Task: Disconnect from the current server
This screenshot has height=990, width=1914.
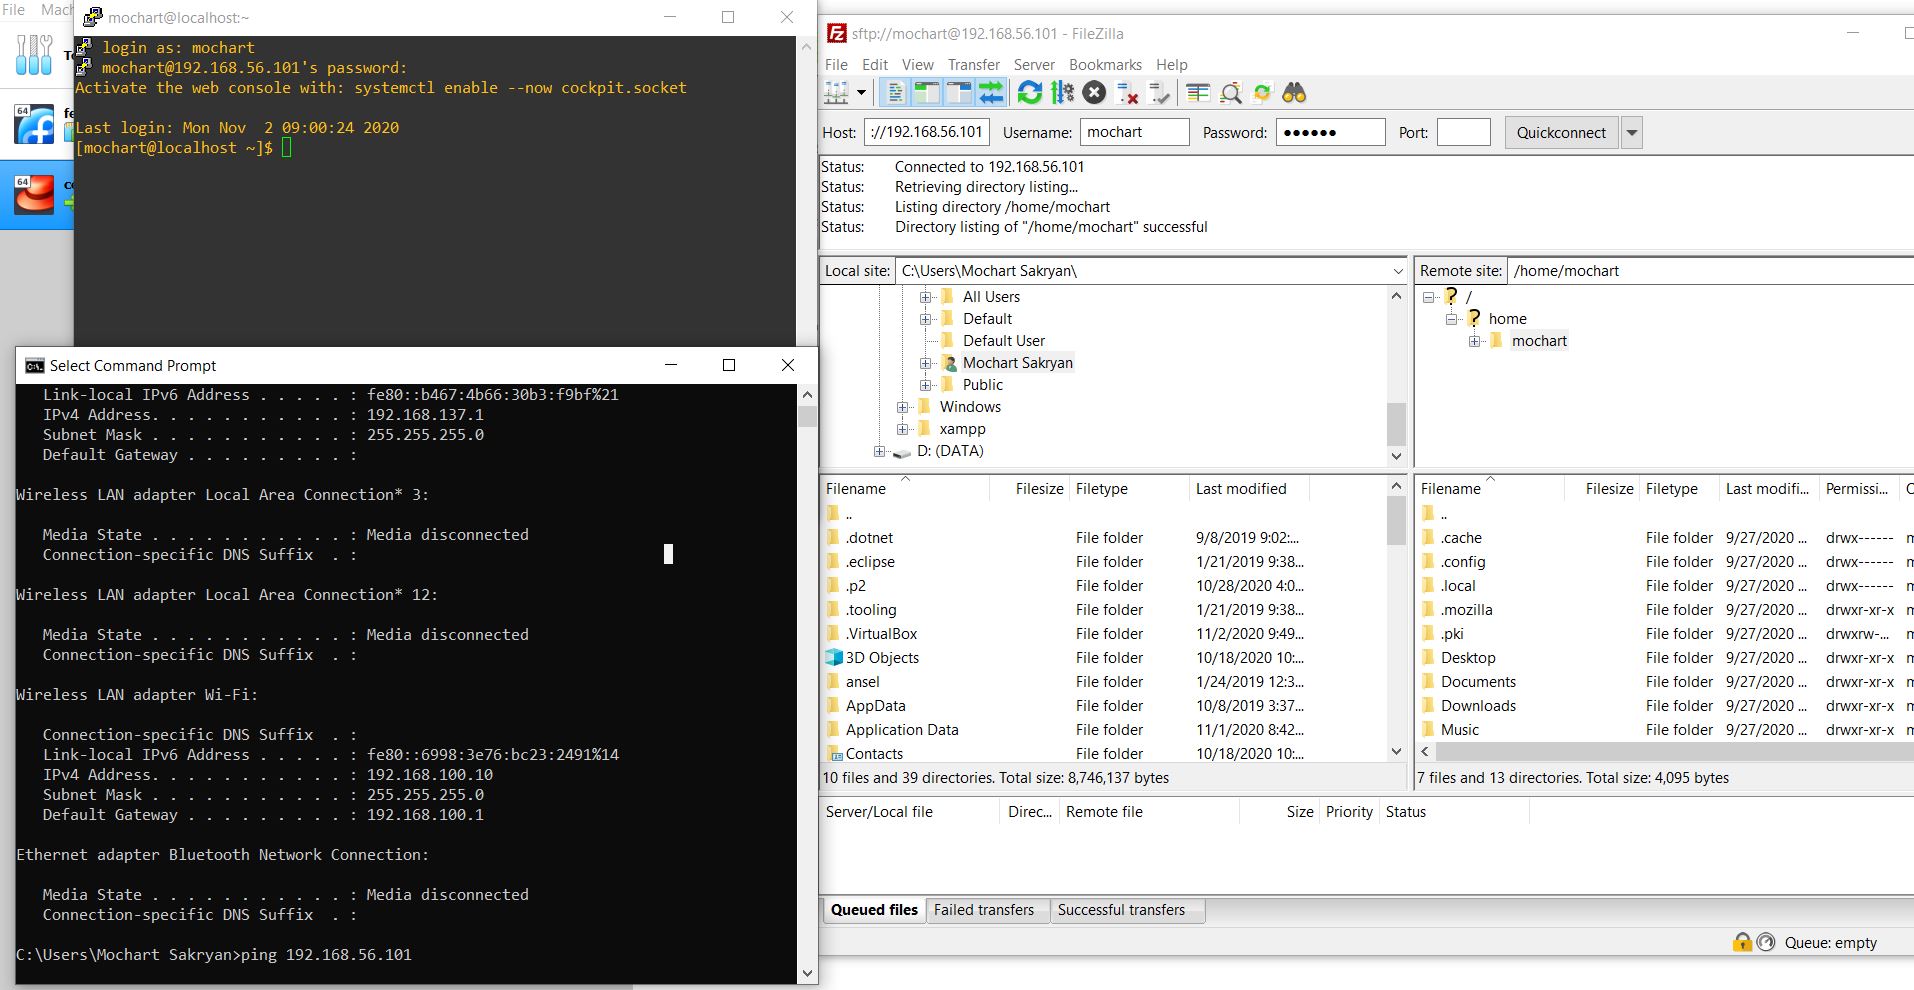Action: (1127, 93)
